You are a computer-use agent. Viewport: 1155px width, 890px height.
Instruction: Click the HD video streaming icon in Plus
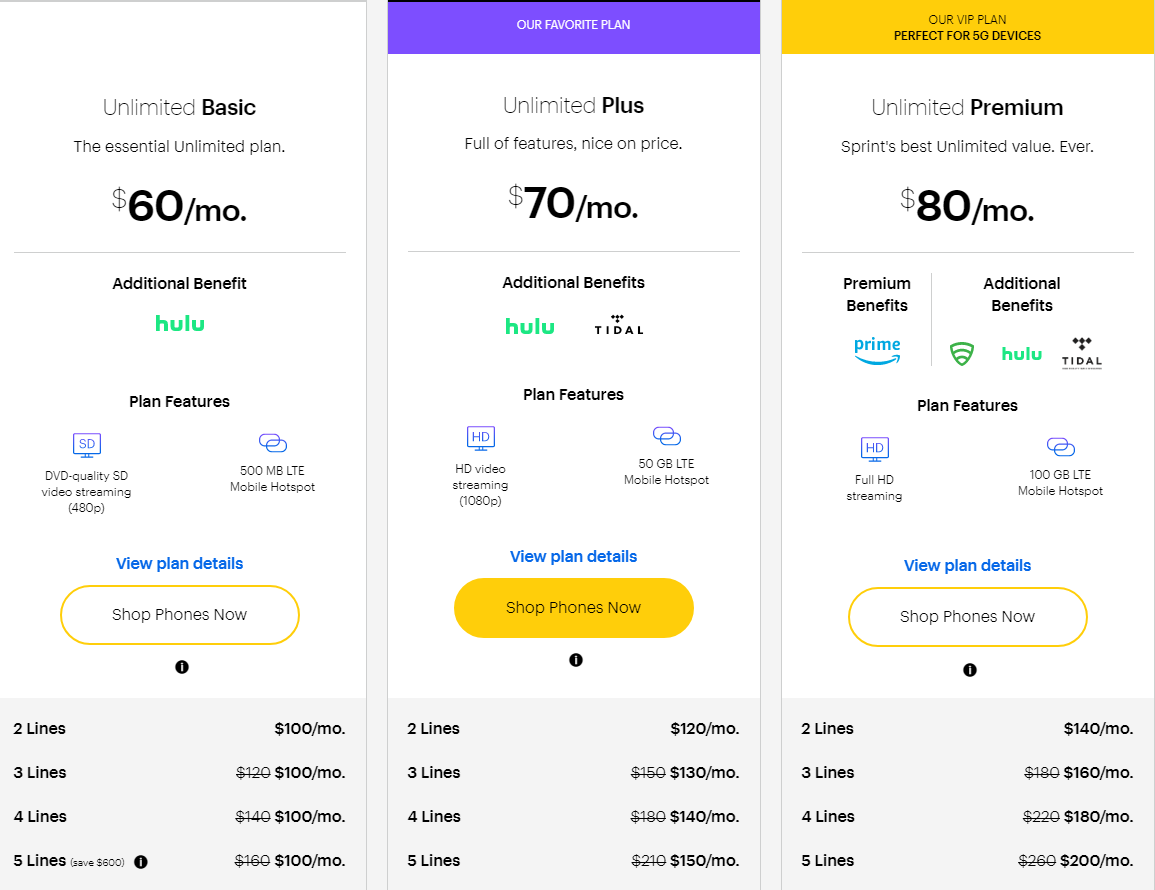pyautogui.click(x=481, y=437)
